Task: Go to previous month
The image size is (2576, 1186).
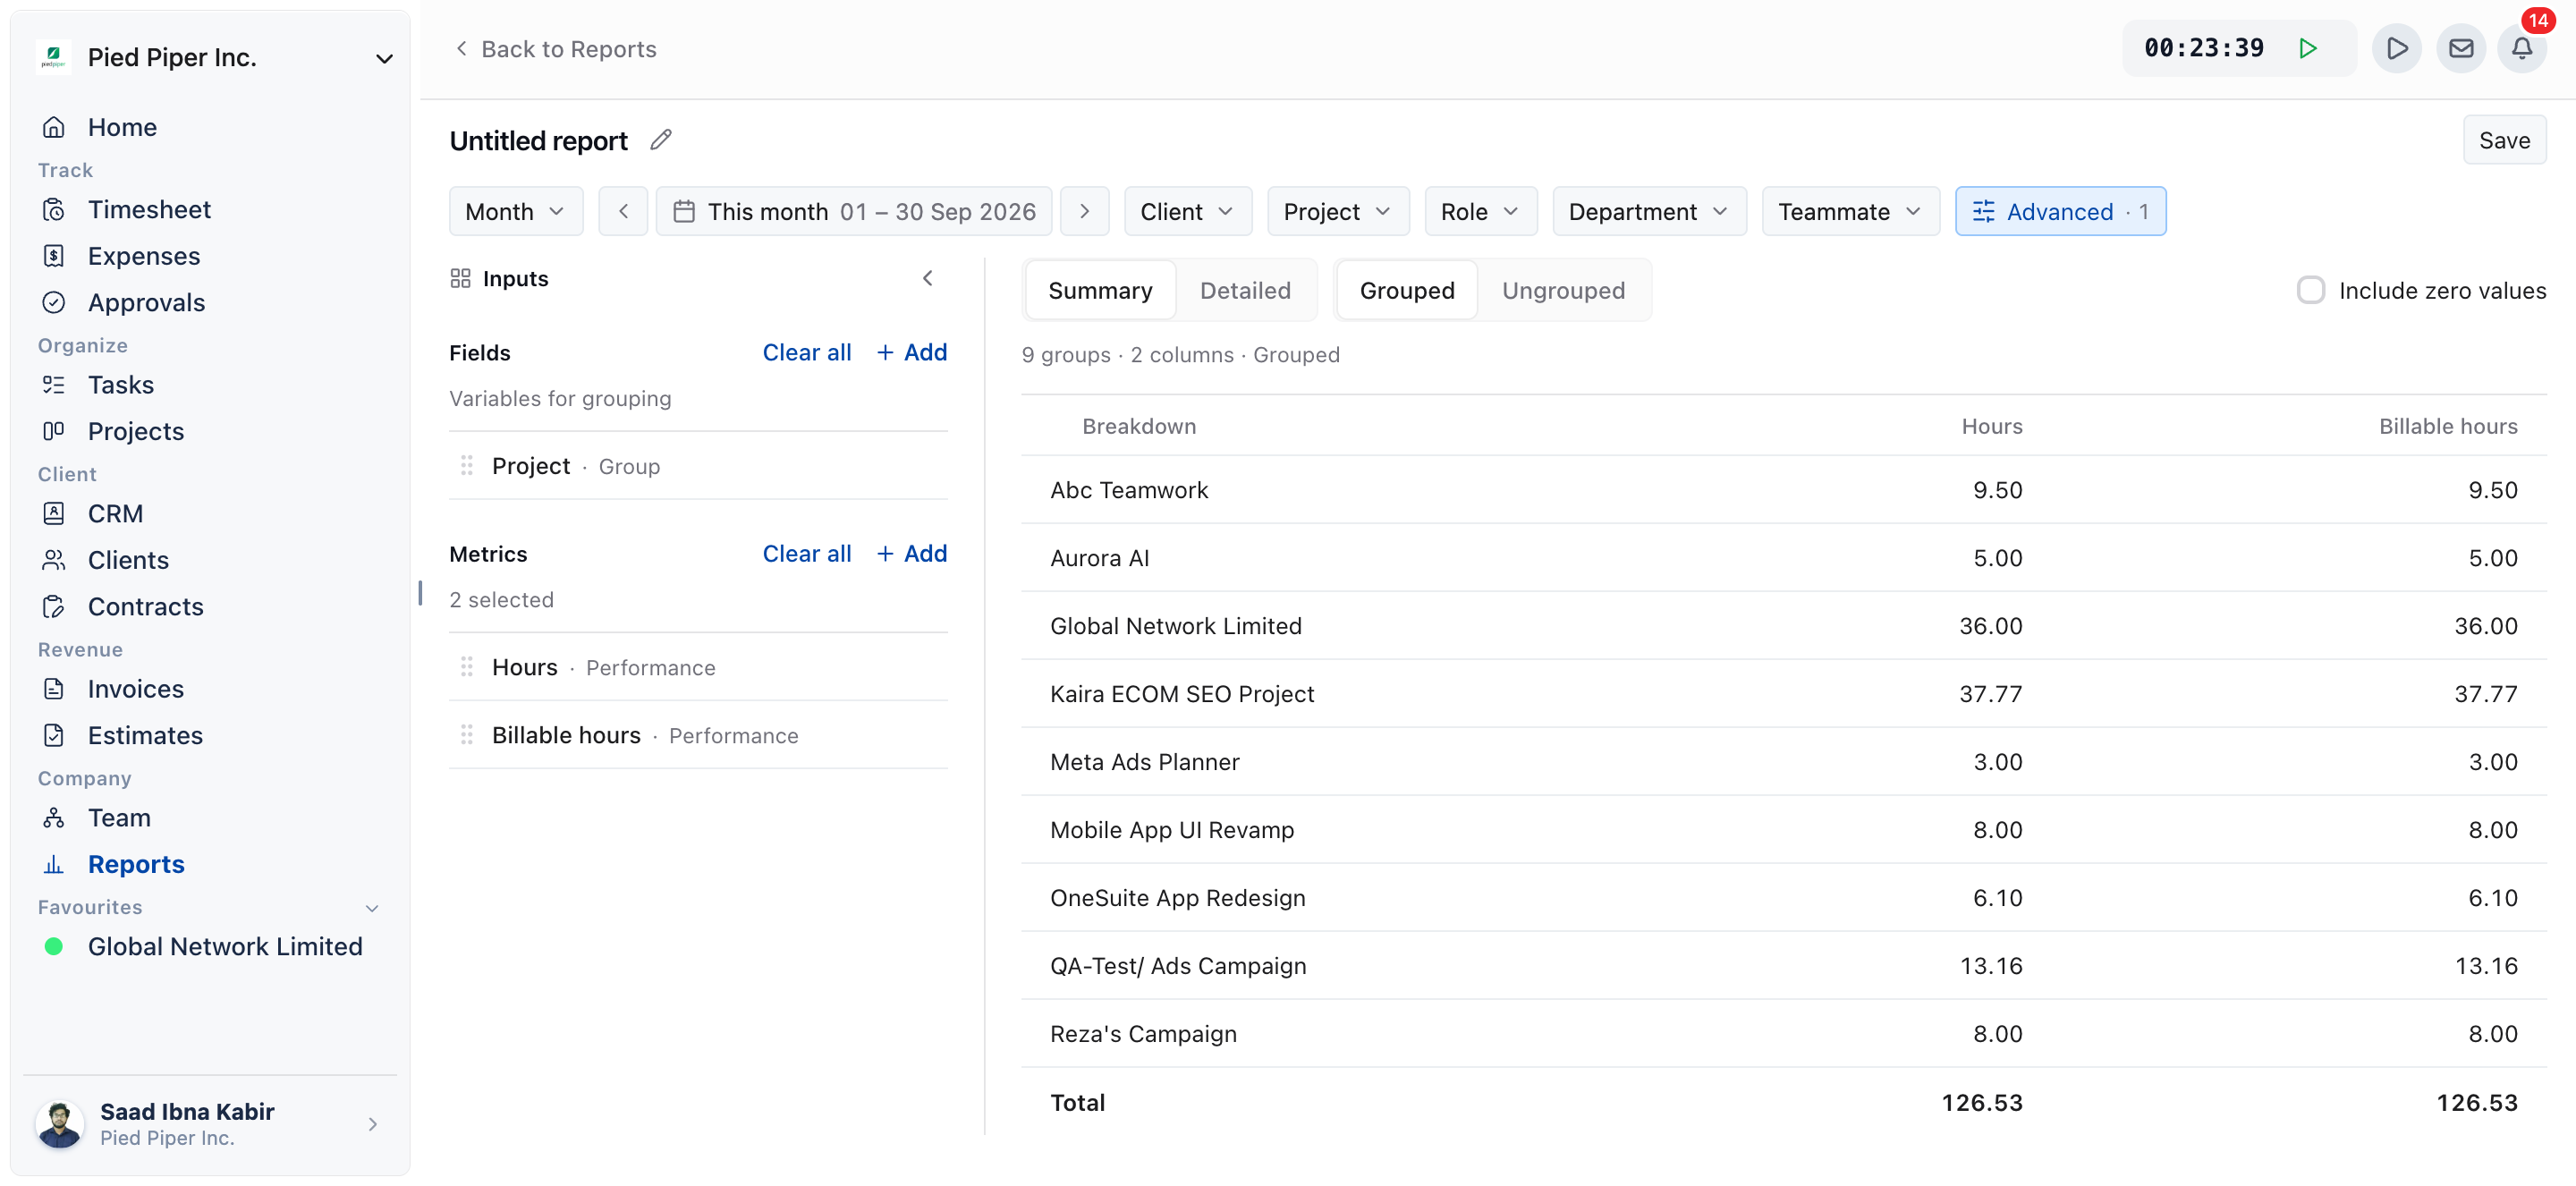Action: pos(623,211)
